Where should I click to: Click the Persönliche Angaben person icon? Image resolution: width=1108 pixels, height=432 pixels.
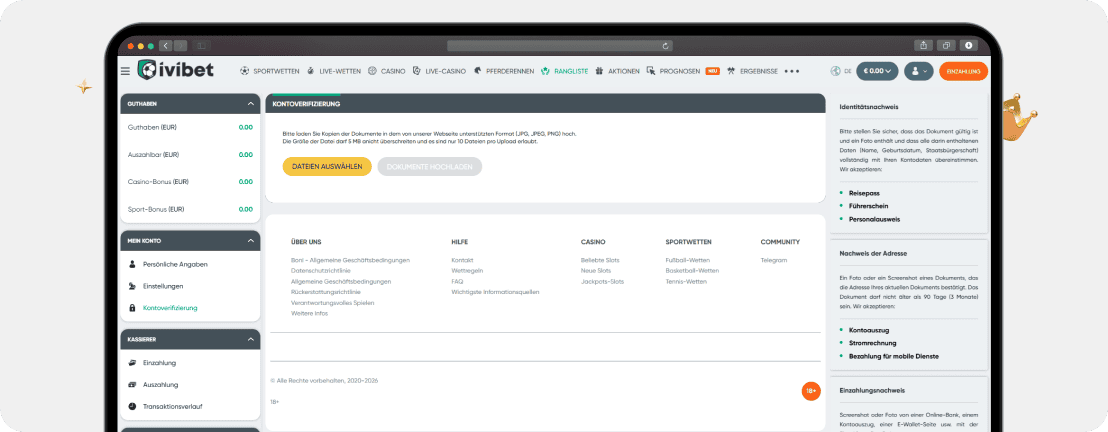pyautogui.click(x=132, y=264)
